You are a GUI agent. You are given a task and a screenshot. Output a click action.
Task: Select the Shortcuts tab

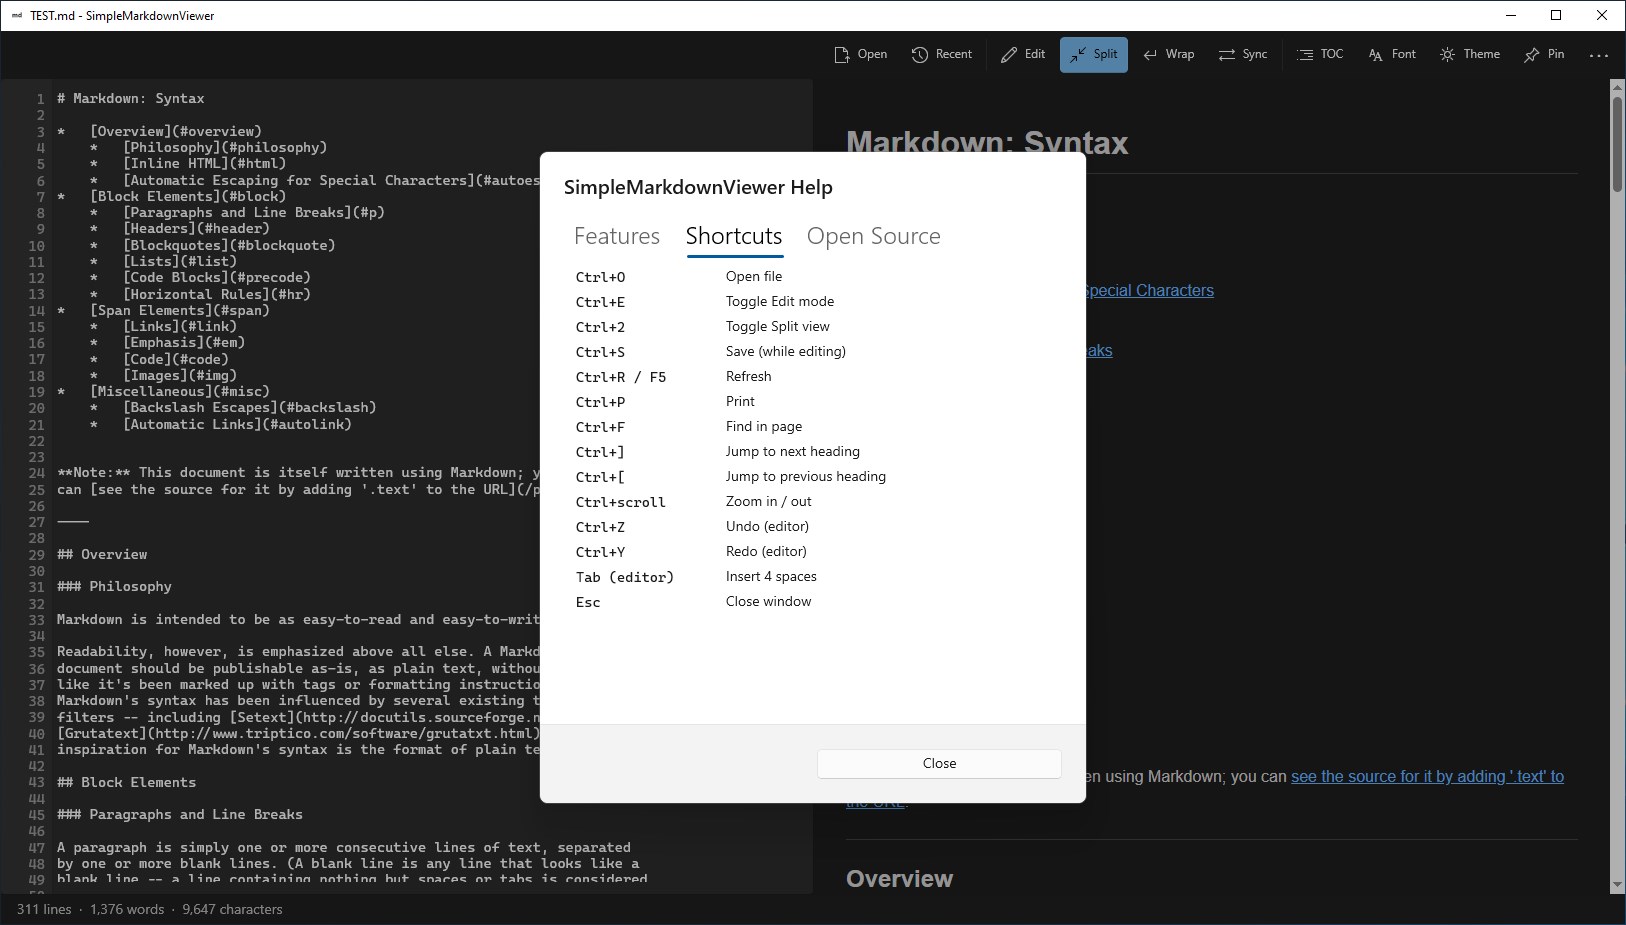coord(734,236)
